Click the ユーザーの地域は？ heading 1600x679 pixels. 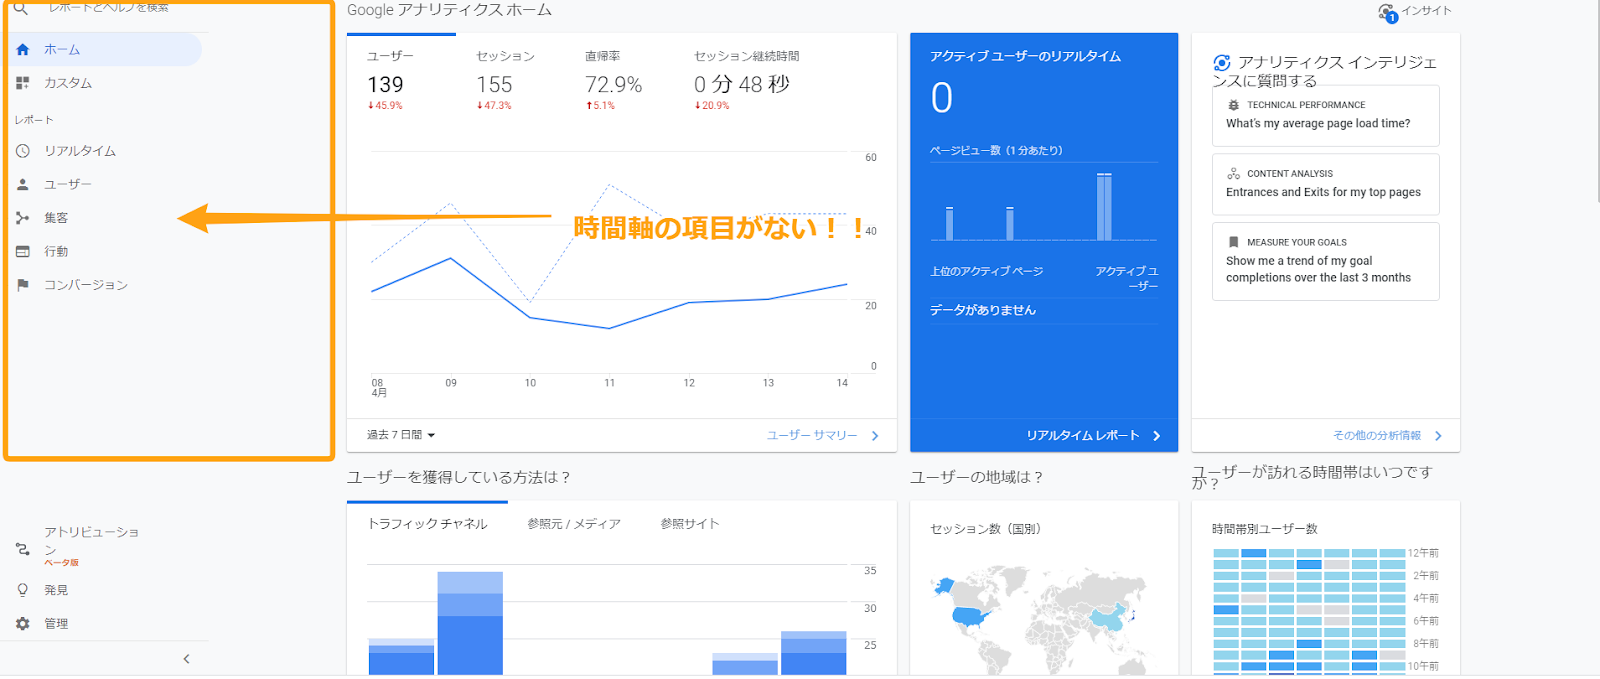click(x=976, y=477)
